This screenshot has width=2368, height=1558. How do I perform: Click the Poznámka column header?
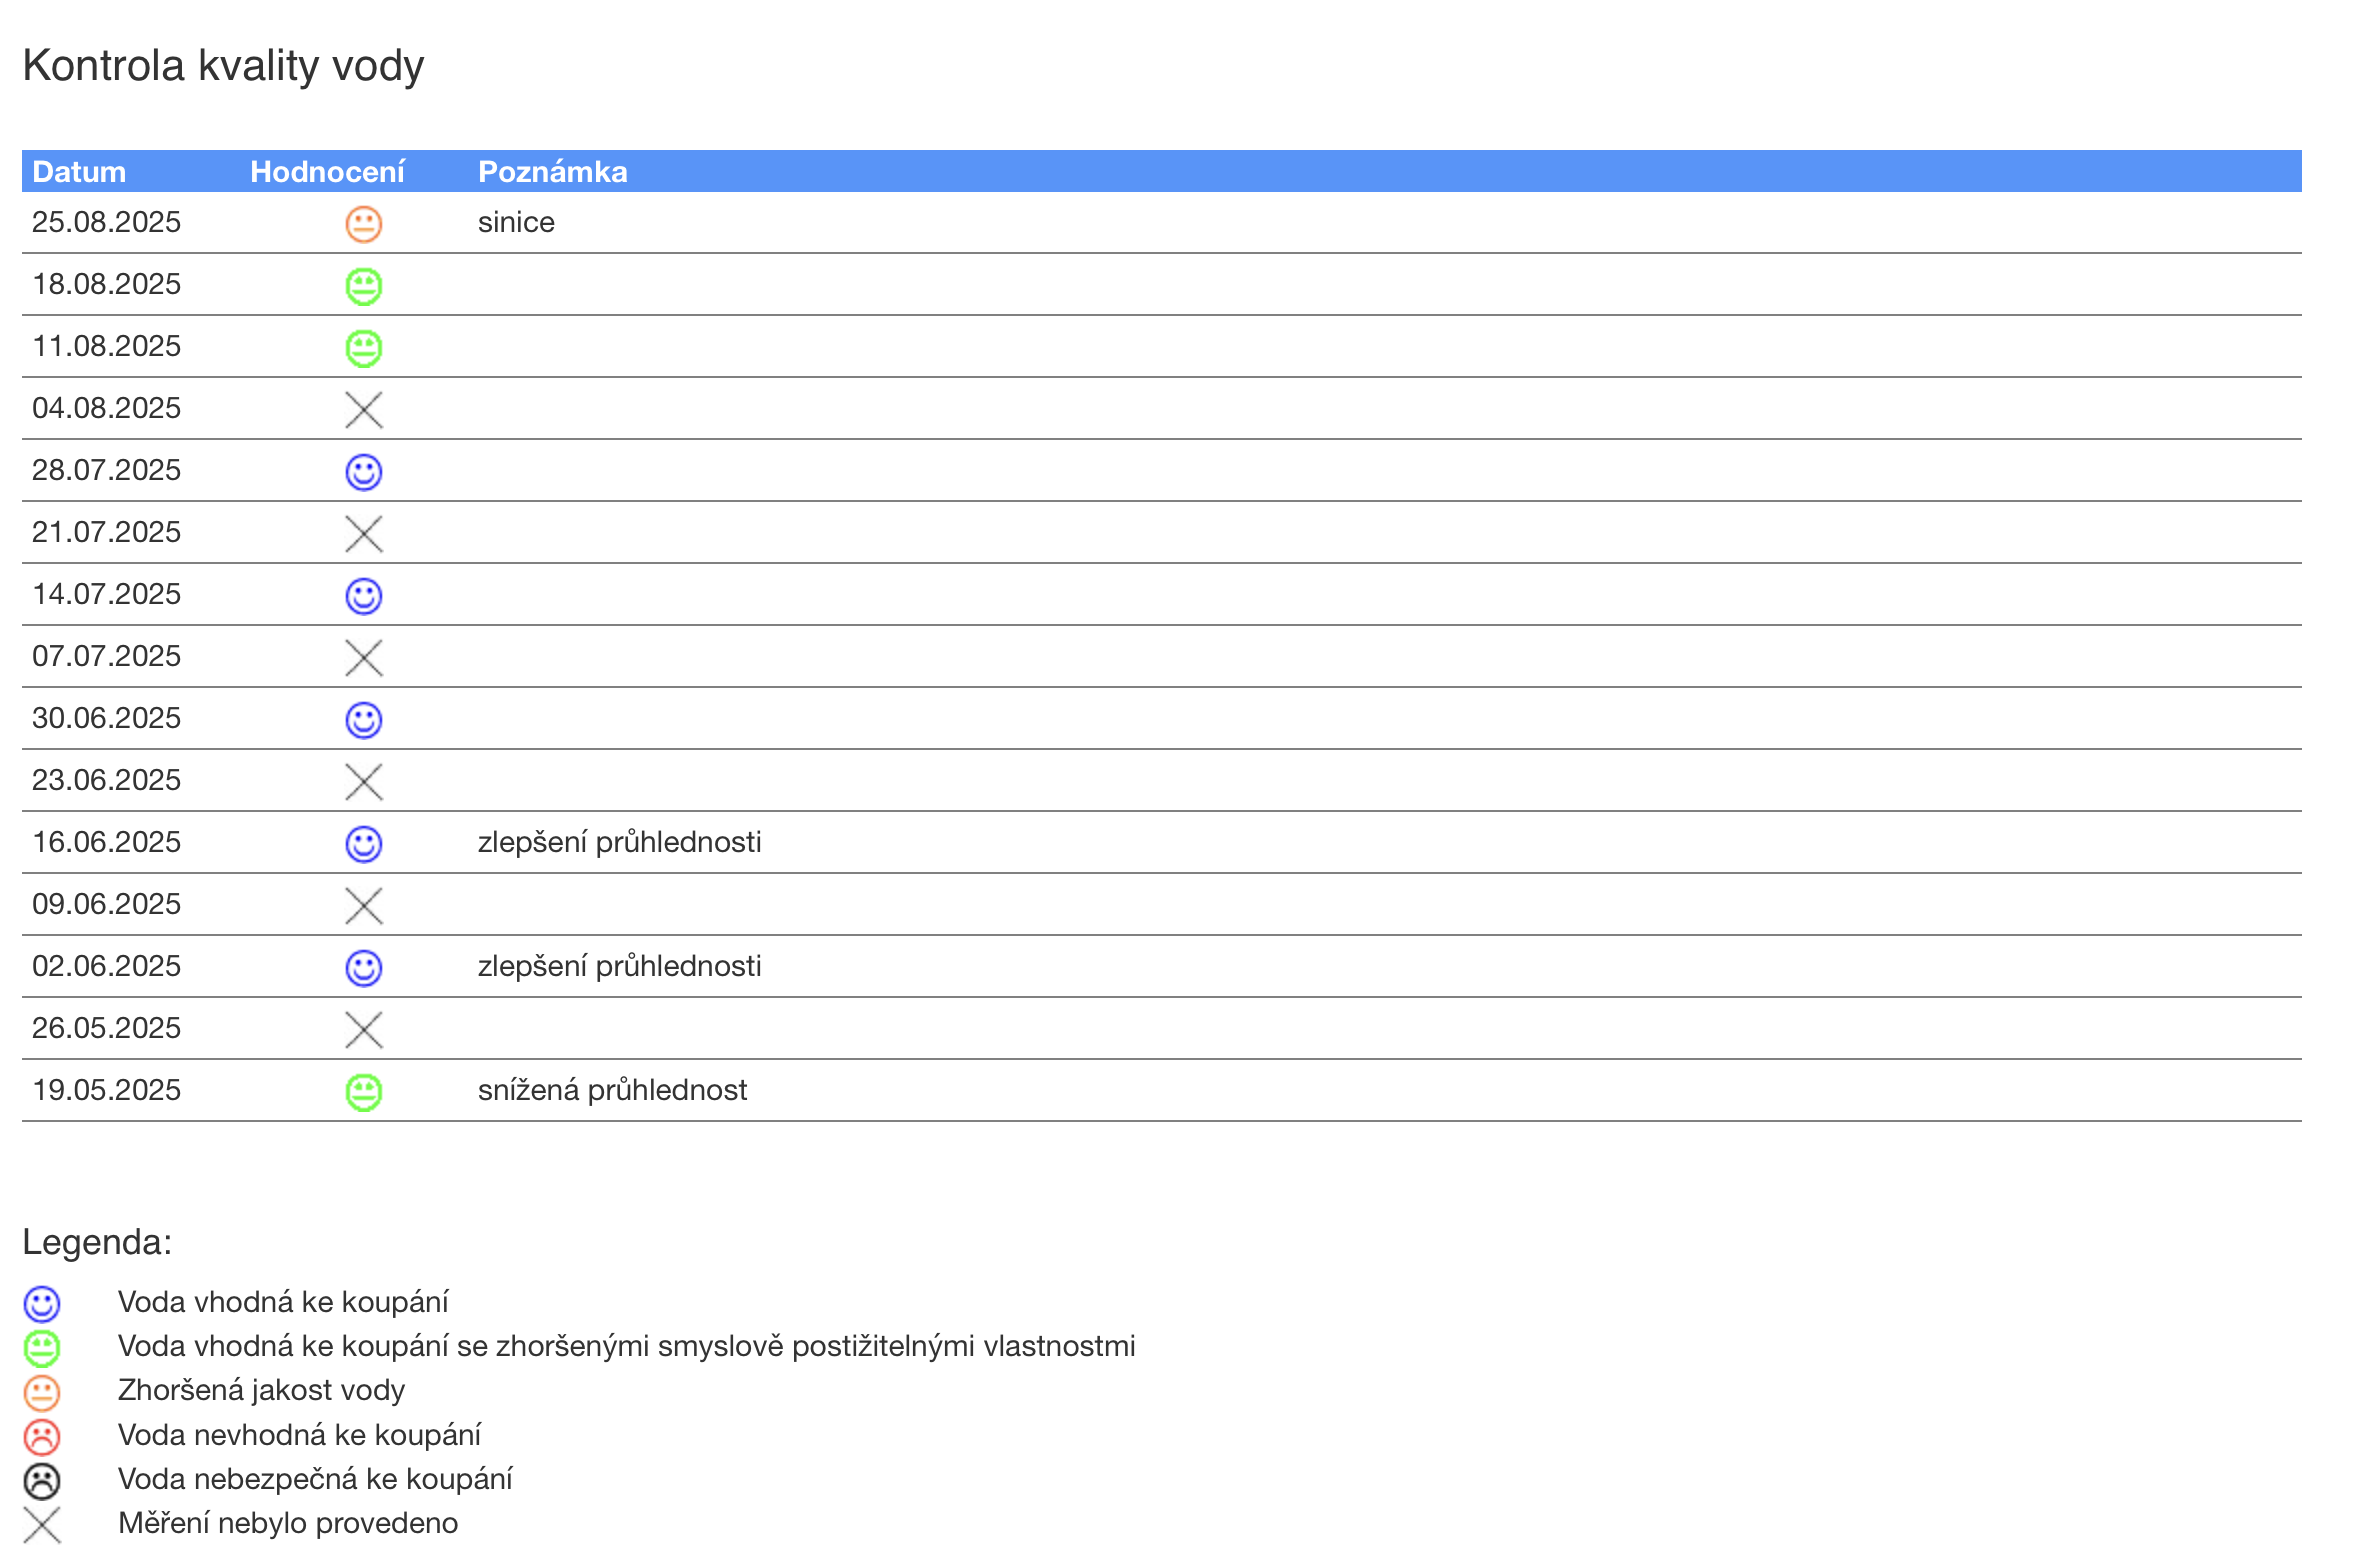(x=552, y=172)
